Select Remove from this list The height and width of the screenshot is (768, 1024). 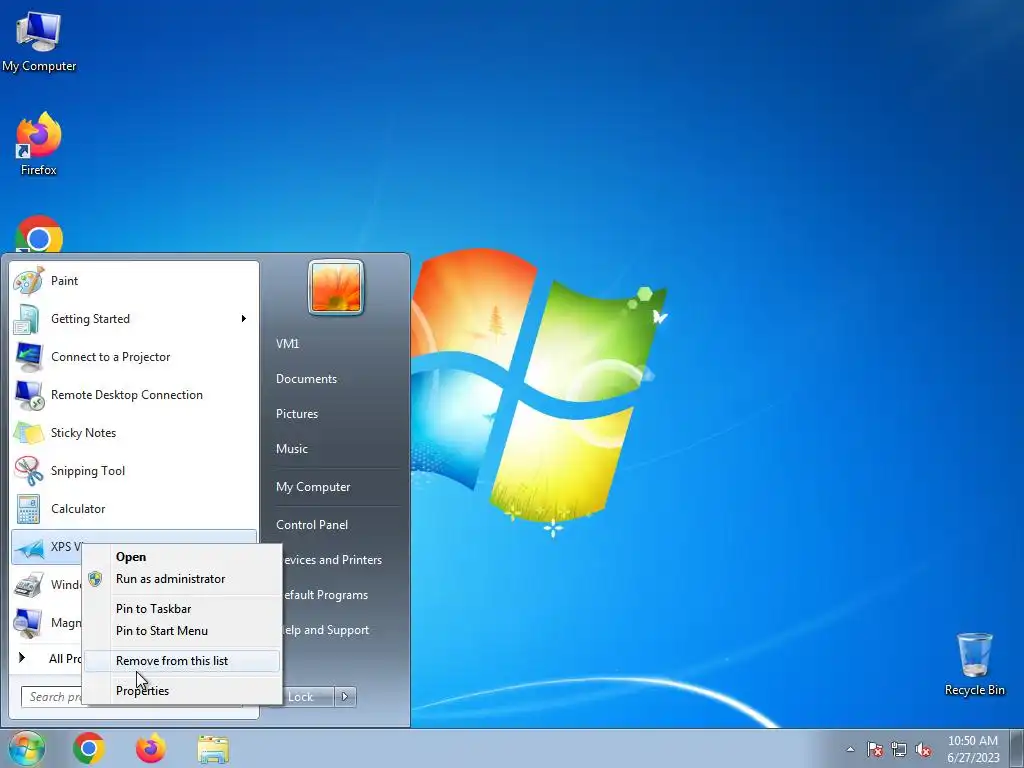(182, 661)
